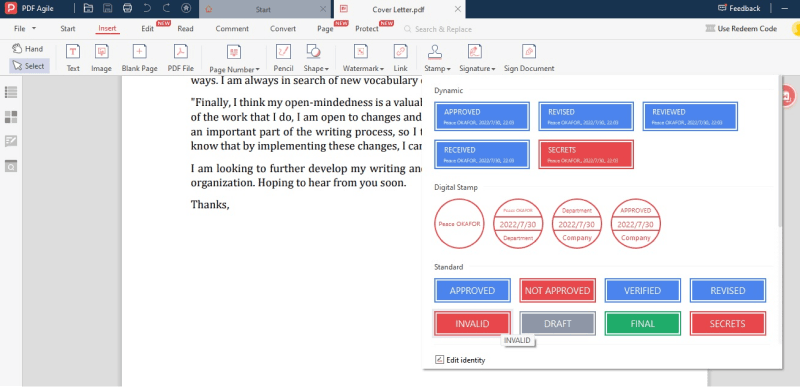Screen dimensions: 800x387
Task: Select the round Peace OKAFOR name-only stamp
Action: click(x=459, y=224)
